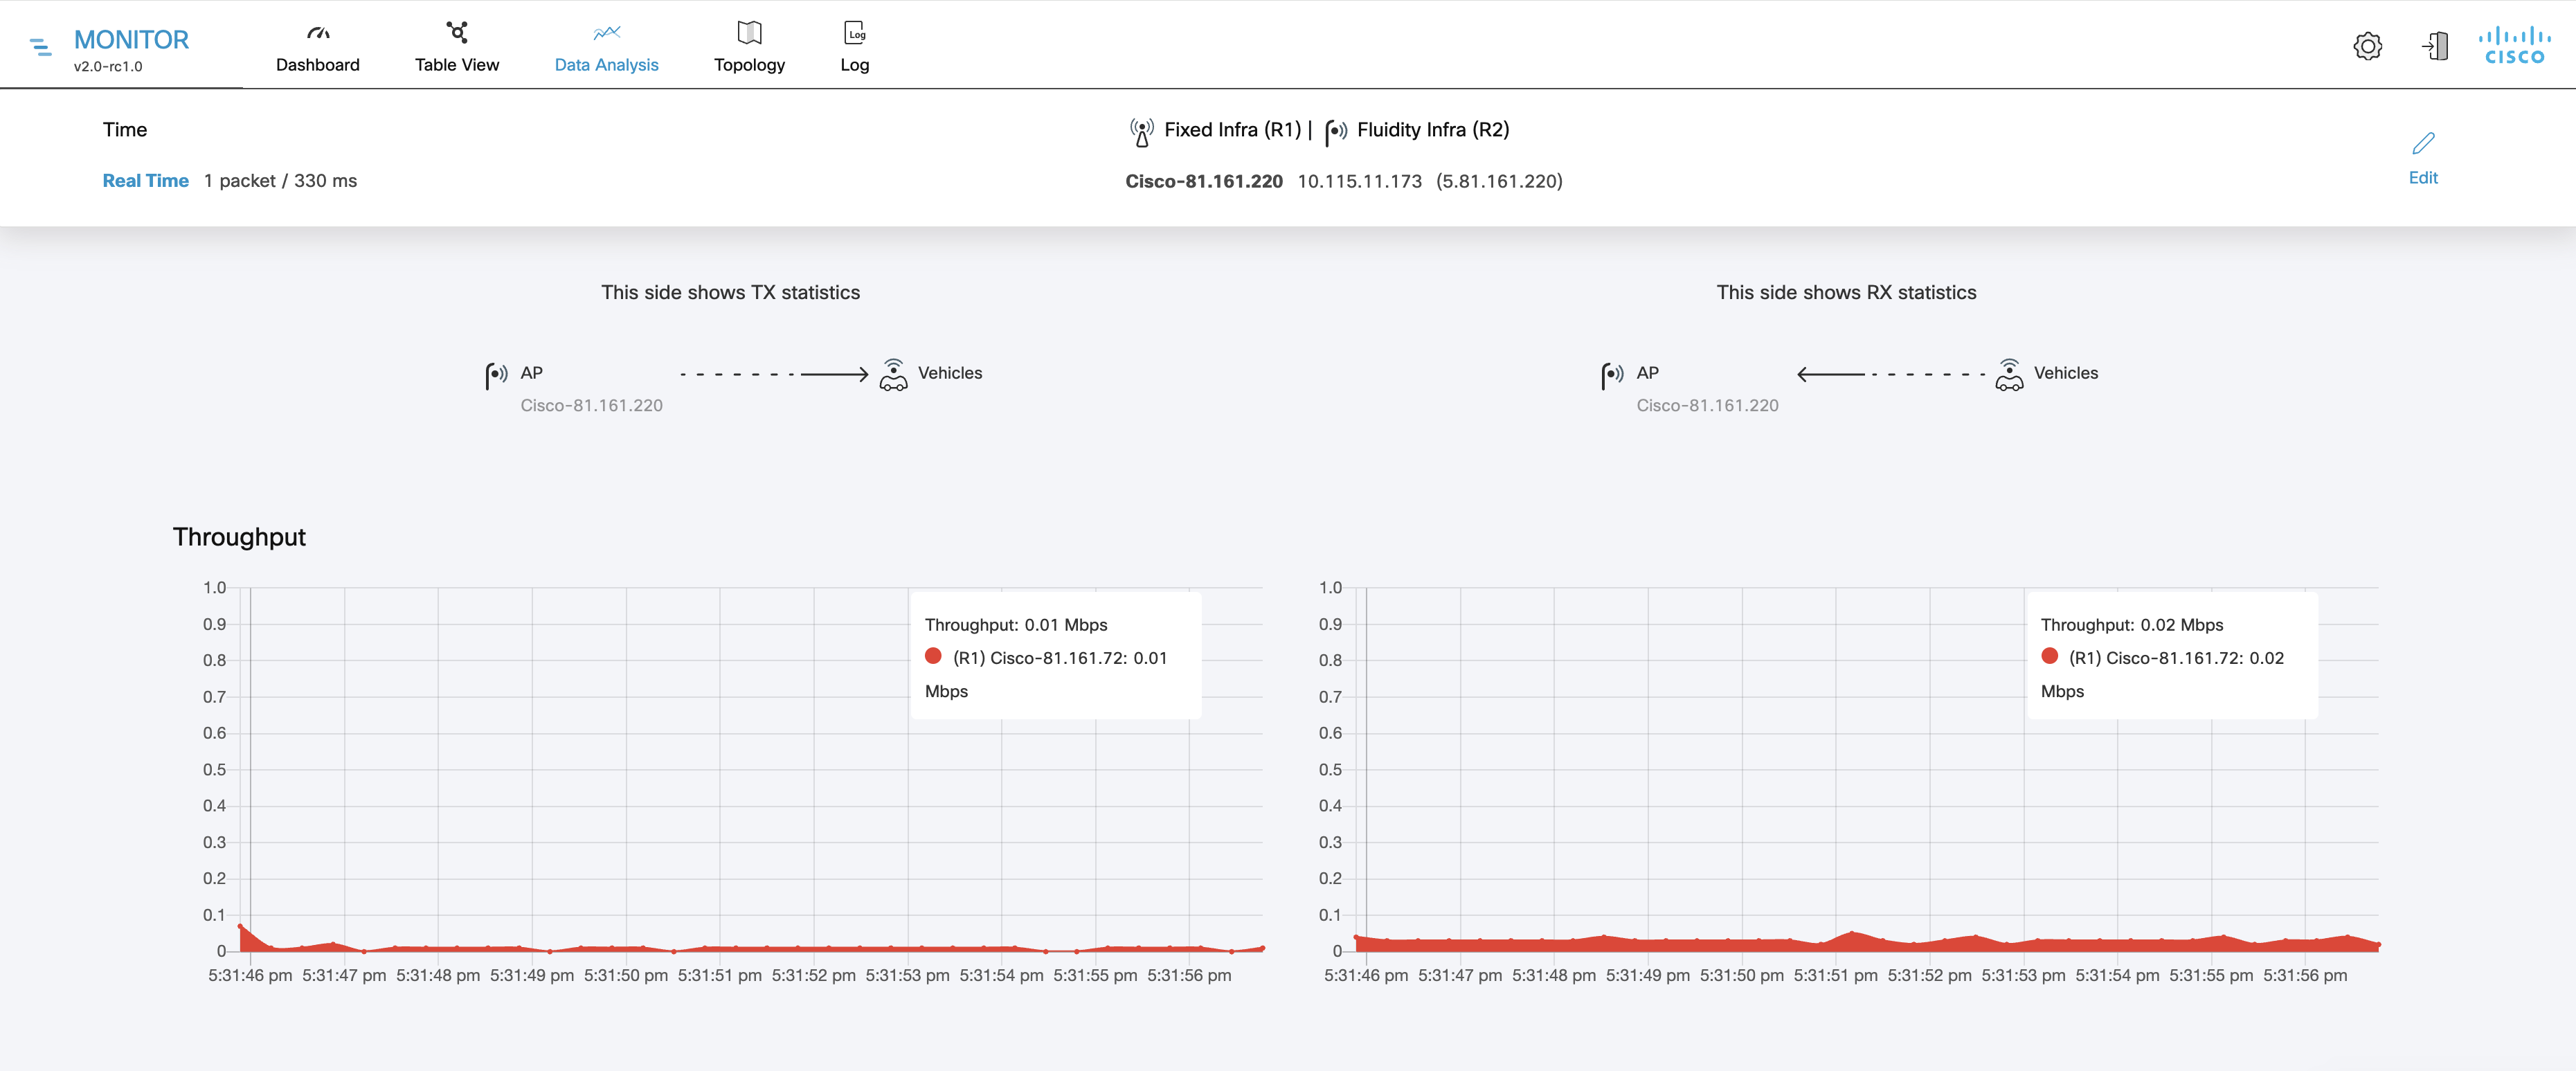Click the Time label
The image size is (2576, 1071).
click(x=125, y=130)
